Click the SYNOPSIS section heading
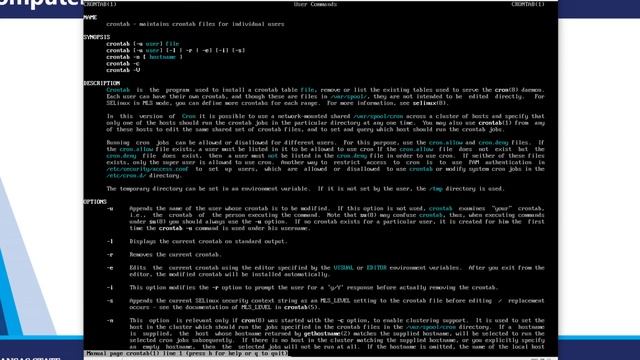 pyautogui.click(x=97, y=37)
